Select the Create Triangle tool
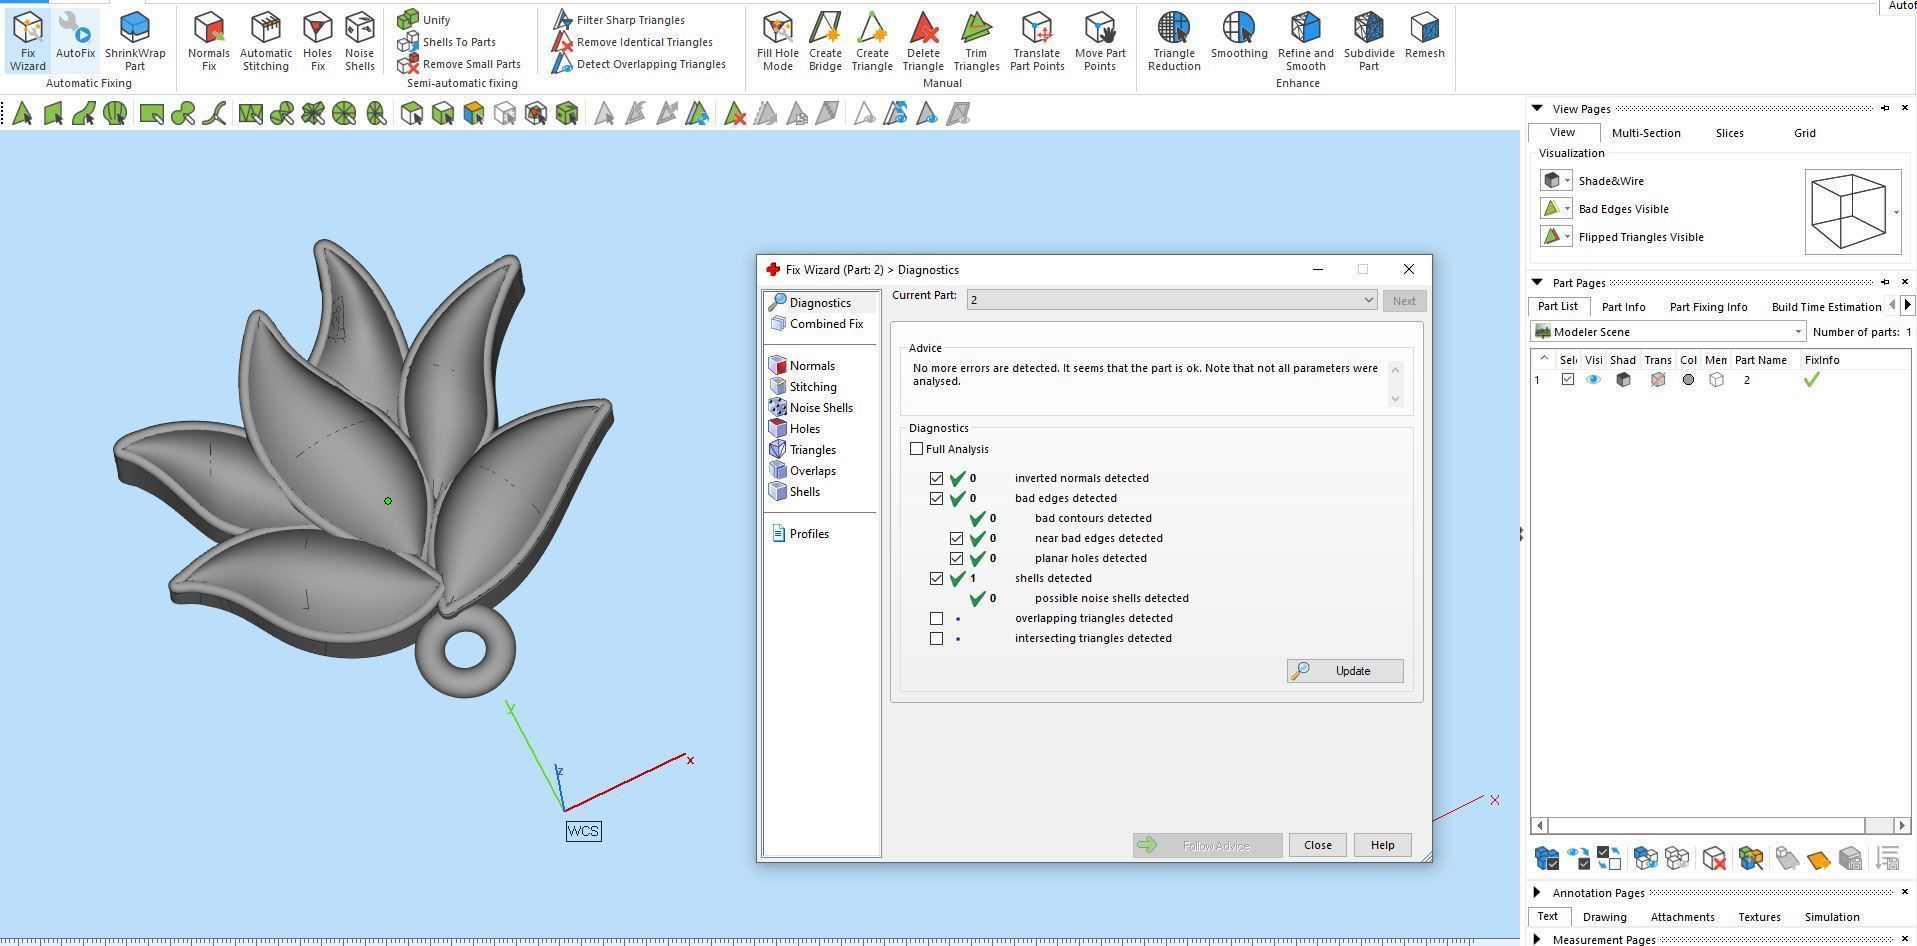The height and width of the screenshot is (946, 1917). (872, 41)
